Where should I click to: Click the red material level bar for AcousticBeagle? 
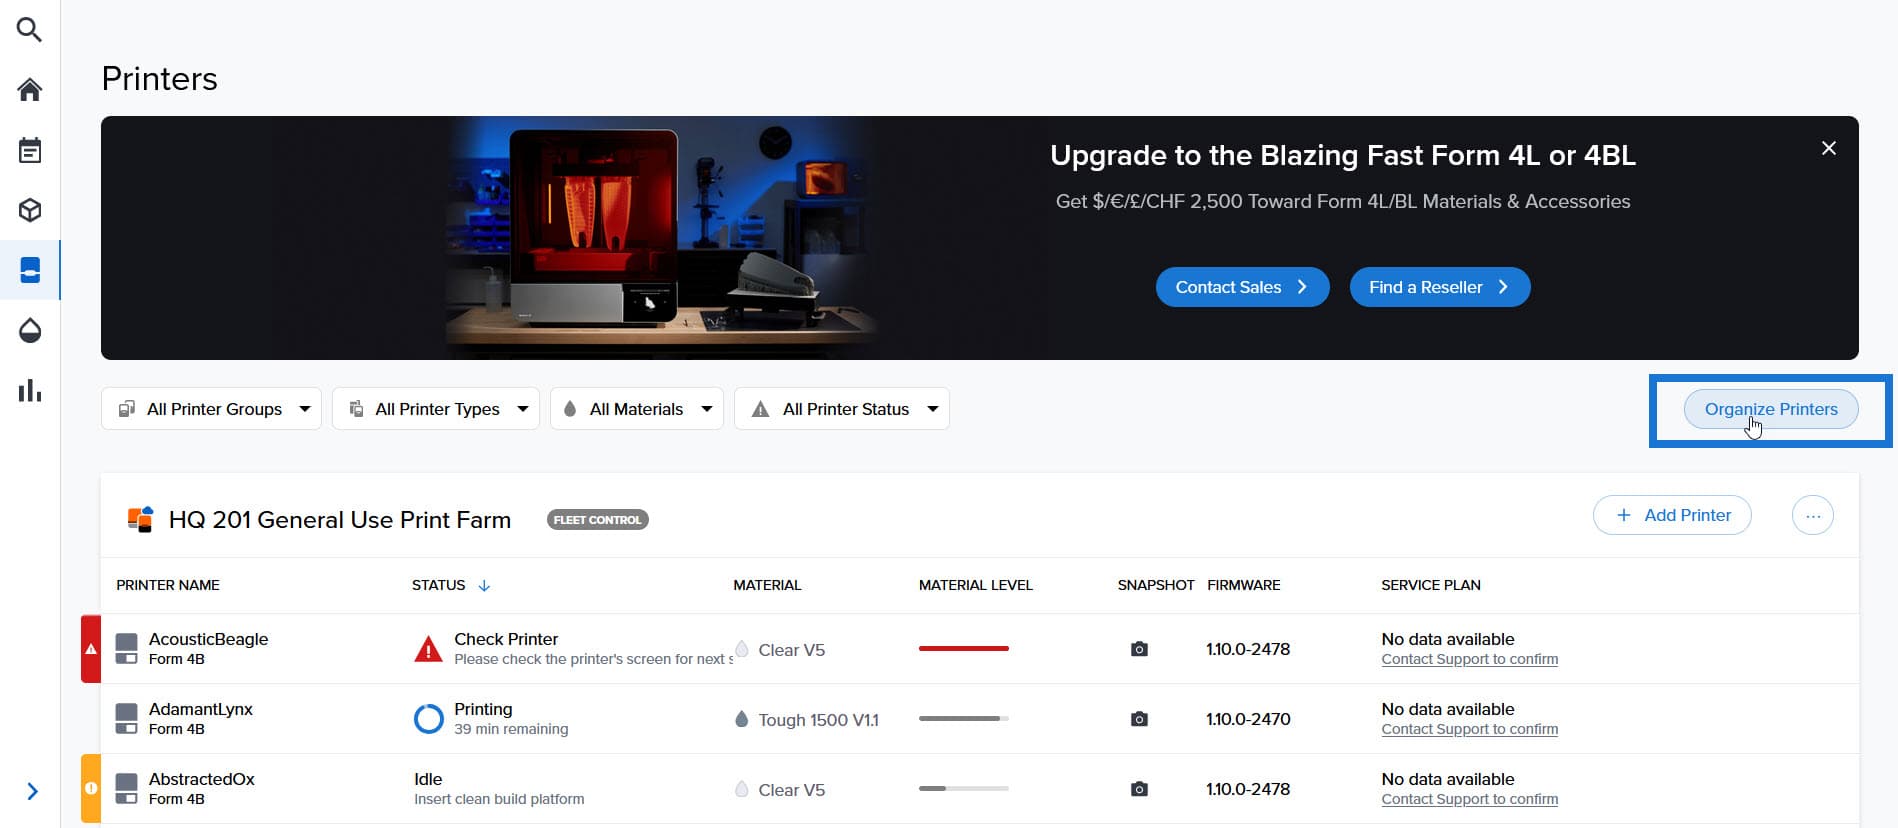coord(964,649)
